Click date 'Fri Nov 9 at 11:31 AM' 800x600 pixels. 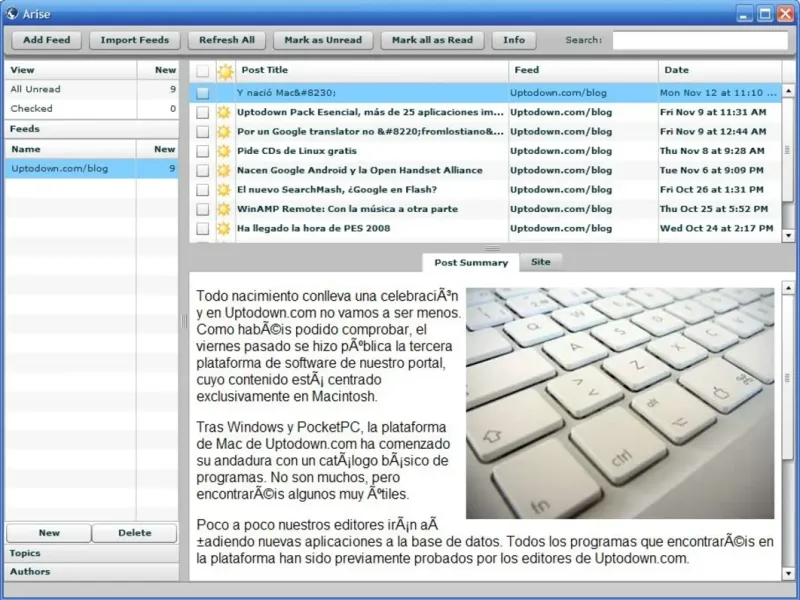pyautogui.click(x=713, y=112)
